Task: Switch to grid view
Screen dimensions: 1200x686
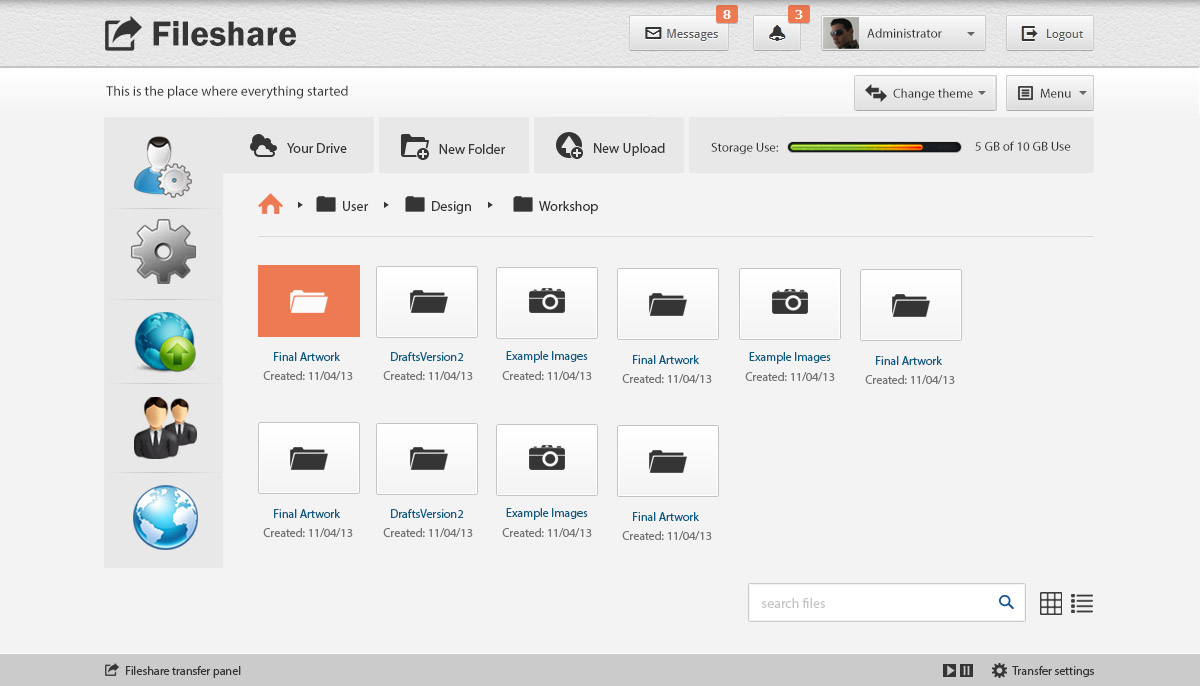Action: pyautogui.click(x=1050, y=603)
